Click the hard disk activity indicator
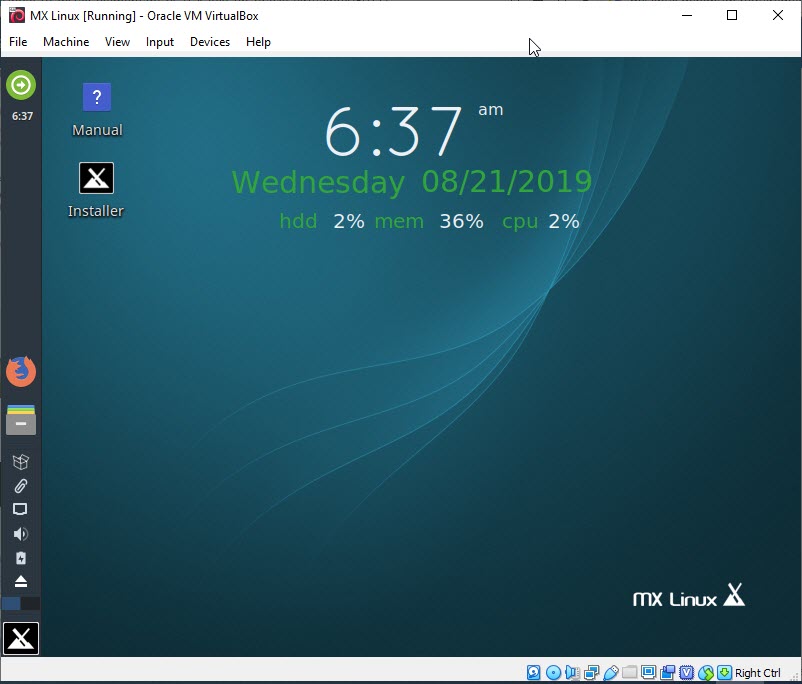 tap(533, 672)
